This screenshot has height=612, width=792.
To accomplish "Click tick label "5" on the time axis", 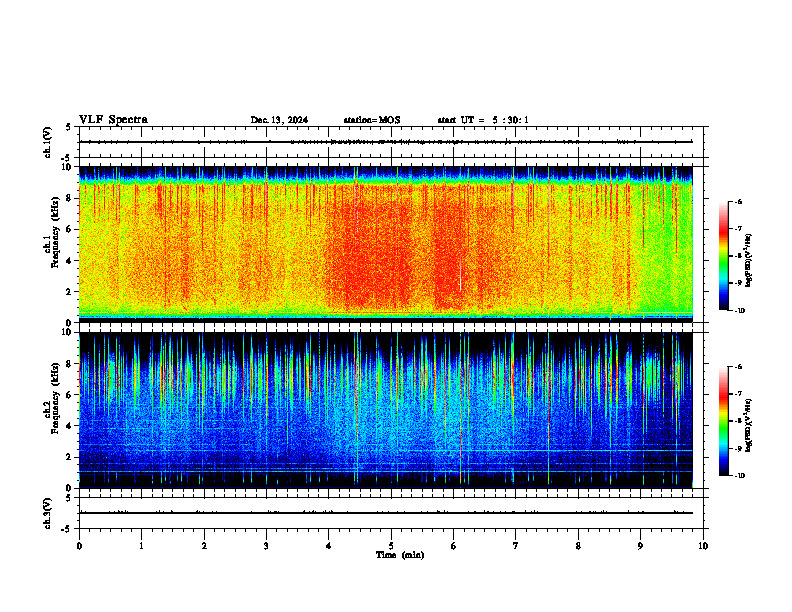I will point(391,546).
